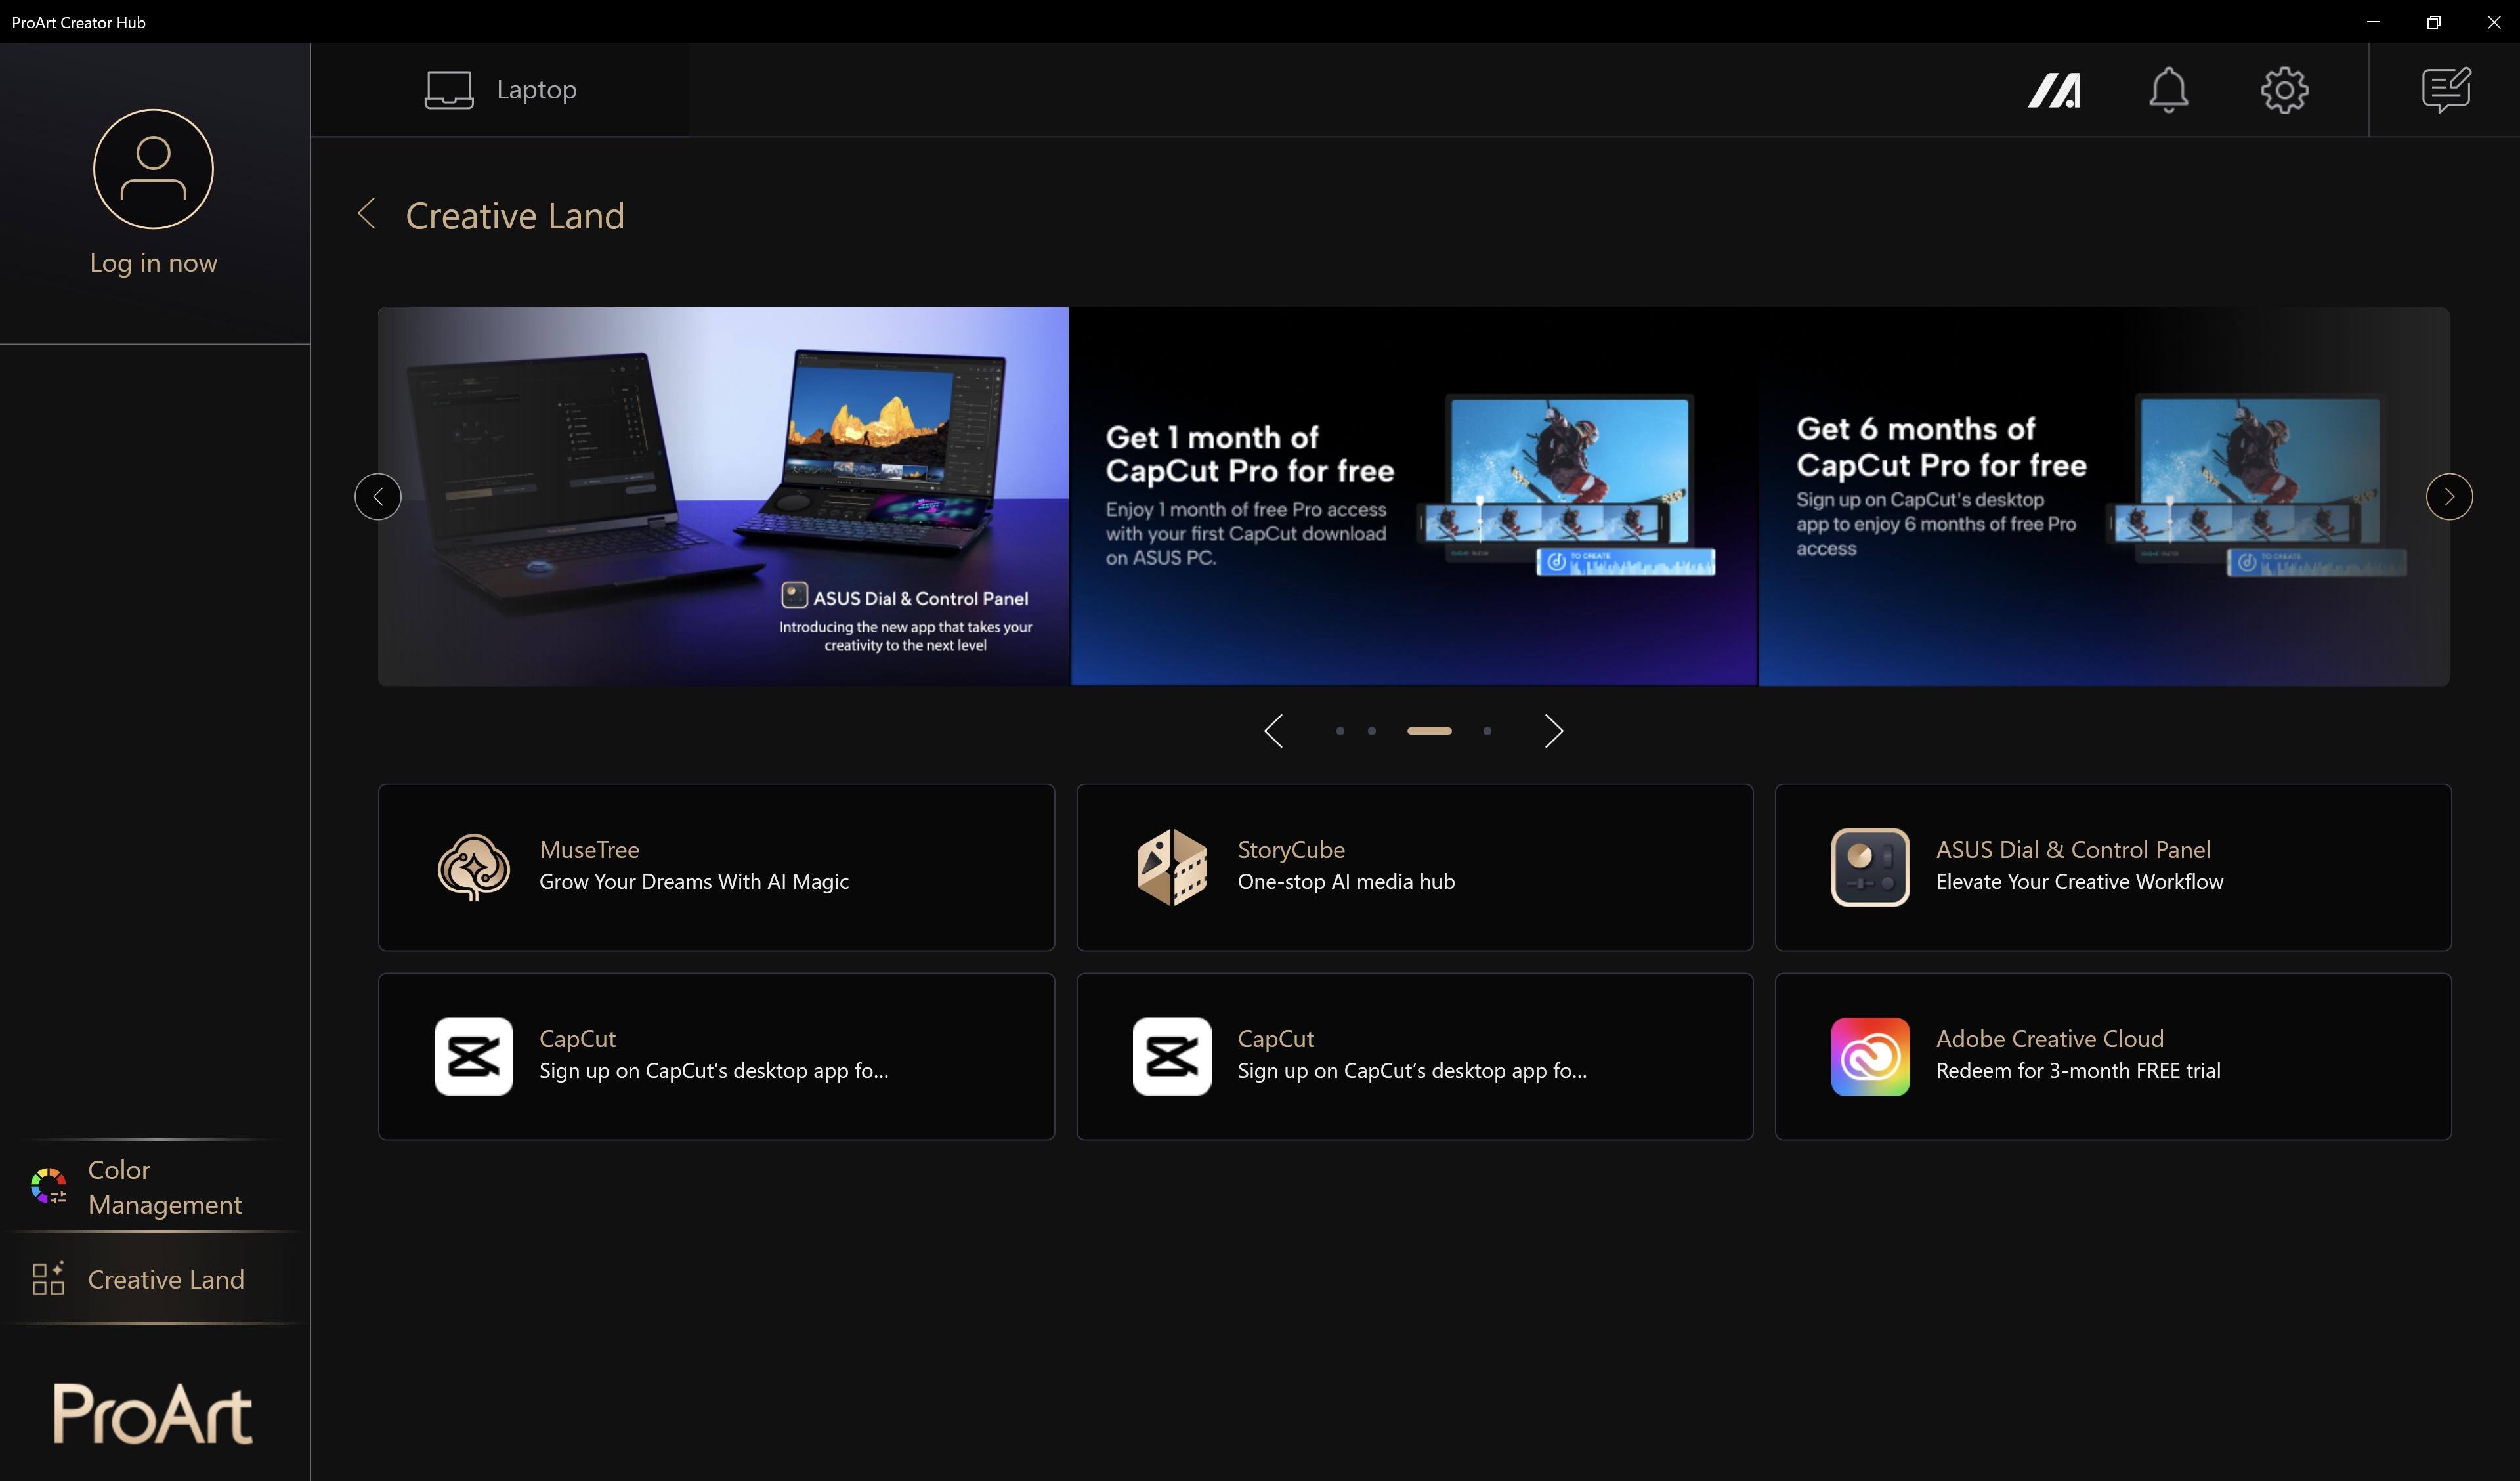
Task: Open ASUS Dial & Control Panel tile
Action: tap(2112, 866)
